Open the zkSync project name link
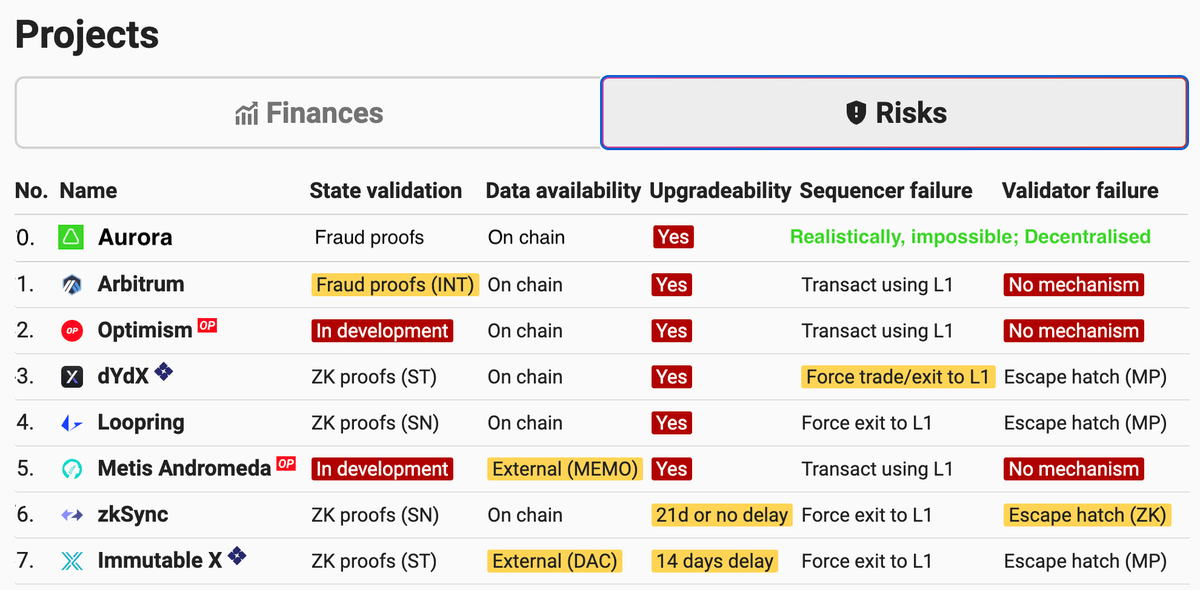The image size is (1200, 590). 133,514
